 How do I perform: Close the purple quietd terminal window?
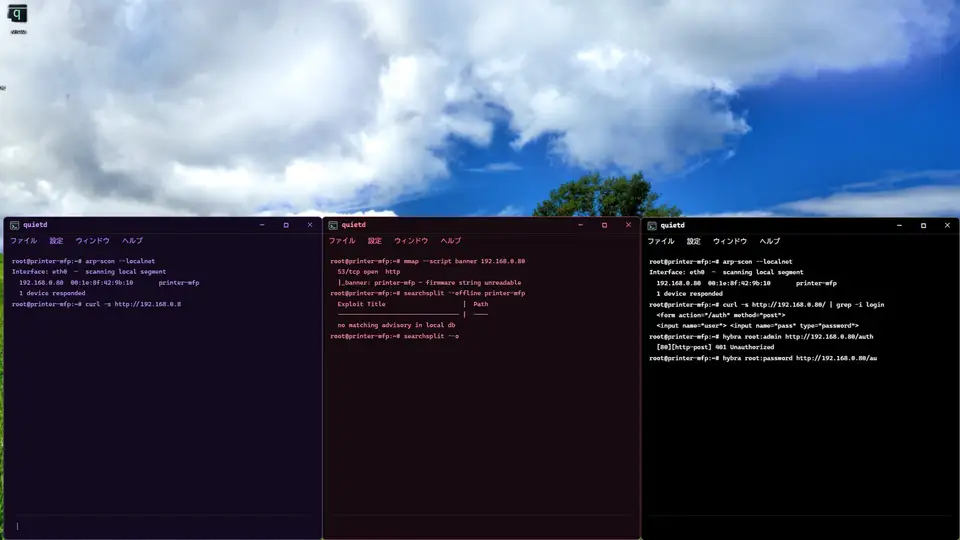tap(310, 225)
